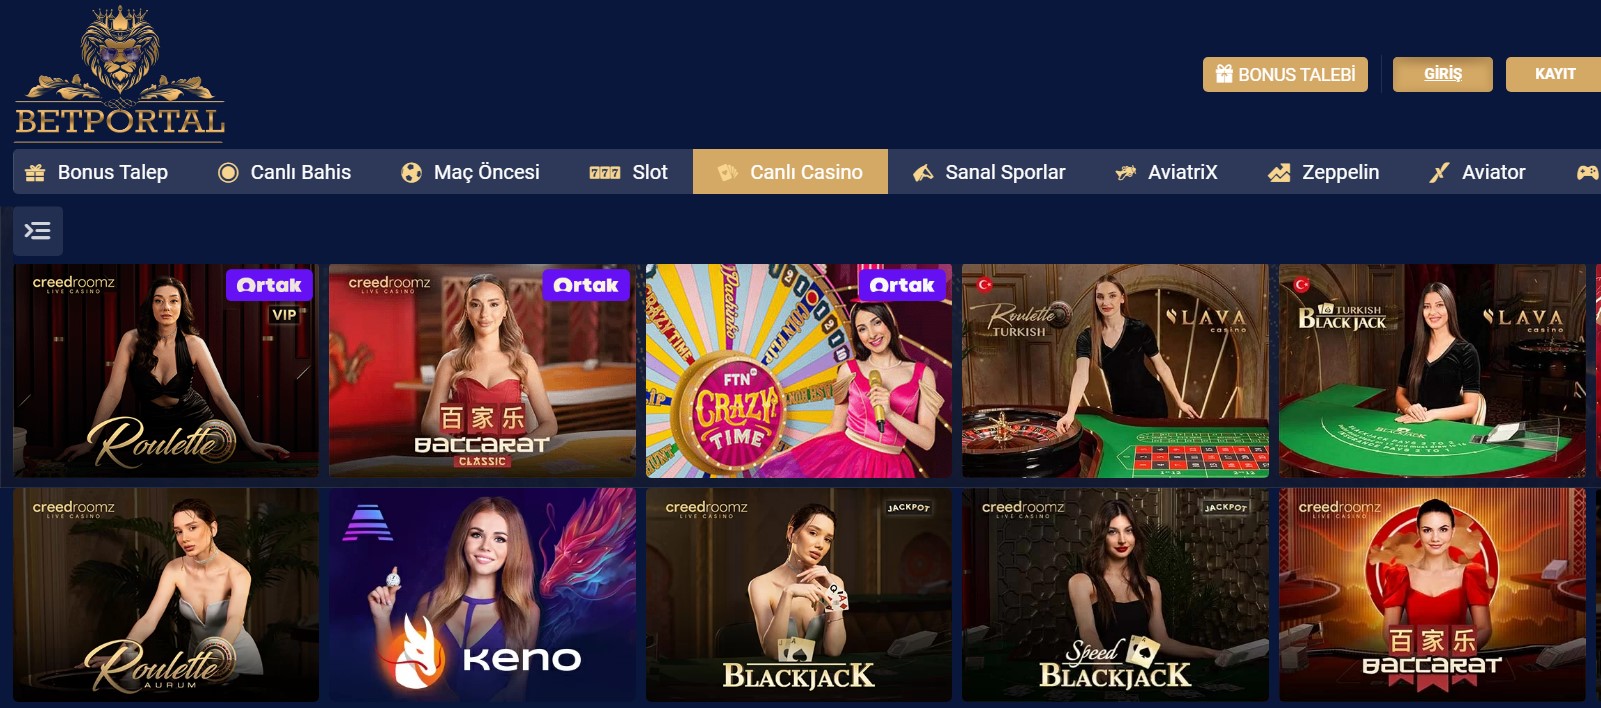Click the gift icon beside Bonus Talep
The height and width of the screenshot is (708, 1601).
click(x=35, y=172)
